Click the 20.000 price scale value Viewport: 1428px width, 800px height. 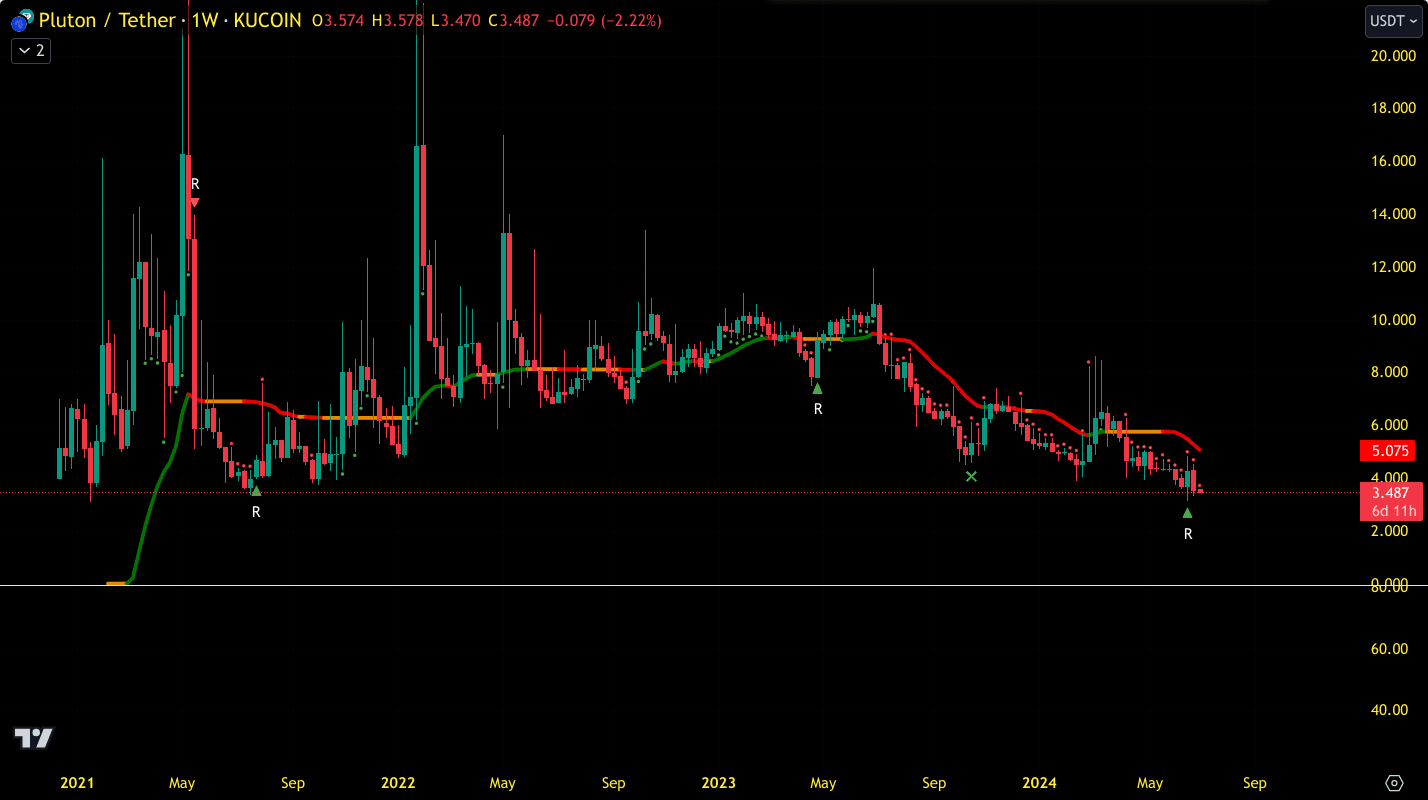pyautogui.click(x=1393, y=55)
